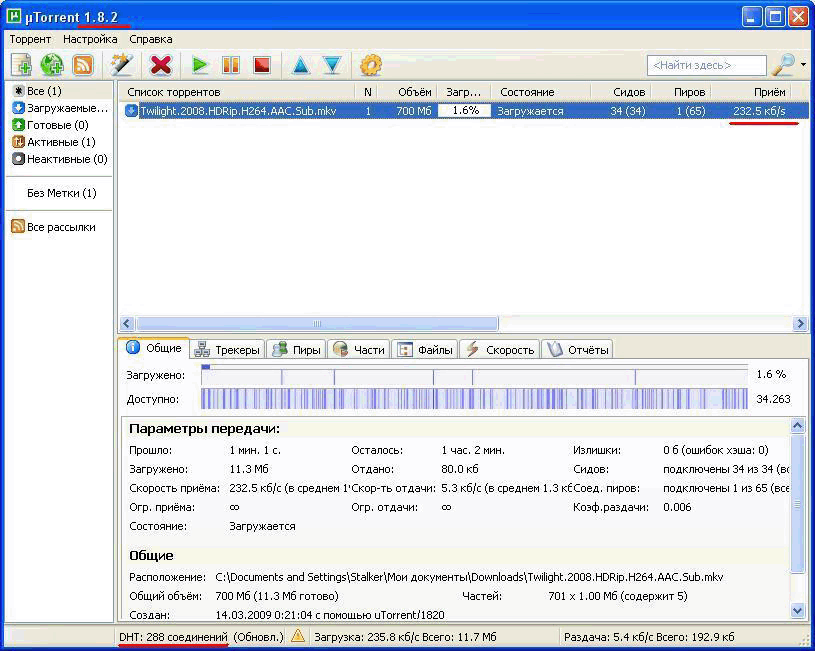Click Раздача: 5.4 кб/с status entry

pyautogui.click(x=649, y=636)
